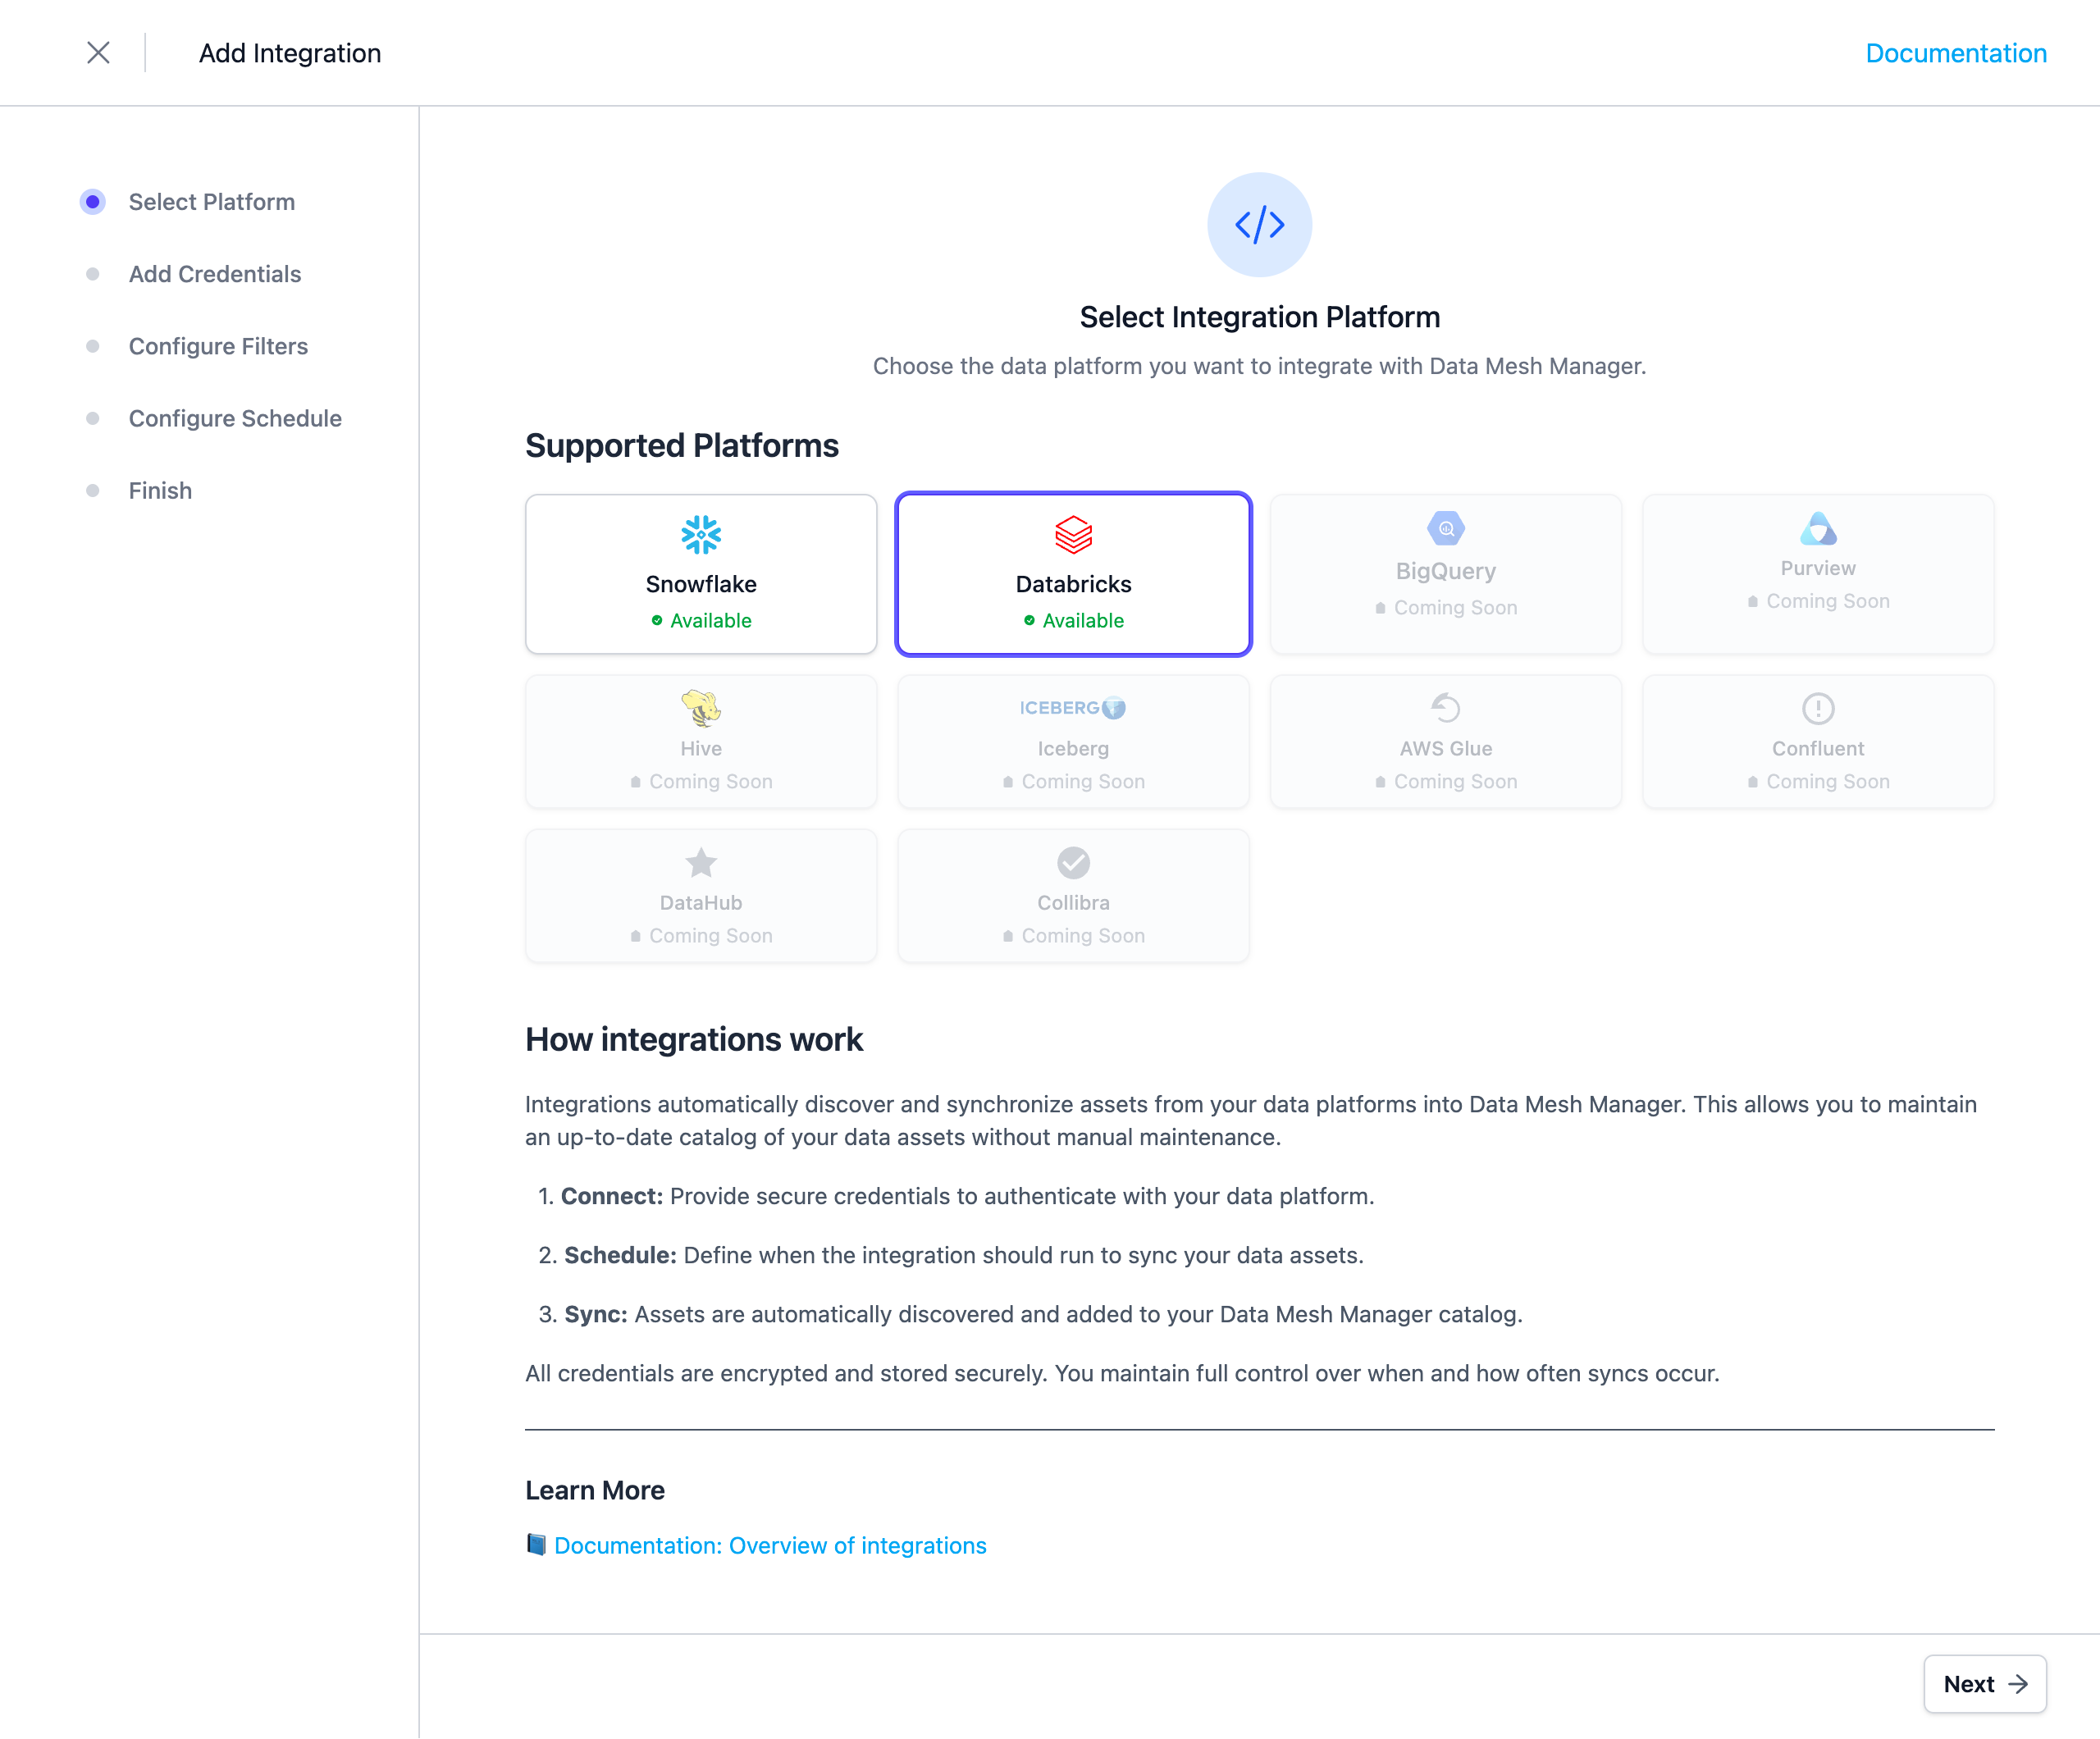Image resolution: width=2100 pixels, height=1739 pixels.
Task: Click the code integration icon above the title
Action: tap(1259, 224)
